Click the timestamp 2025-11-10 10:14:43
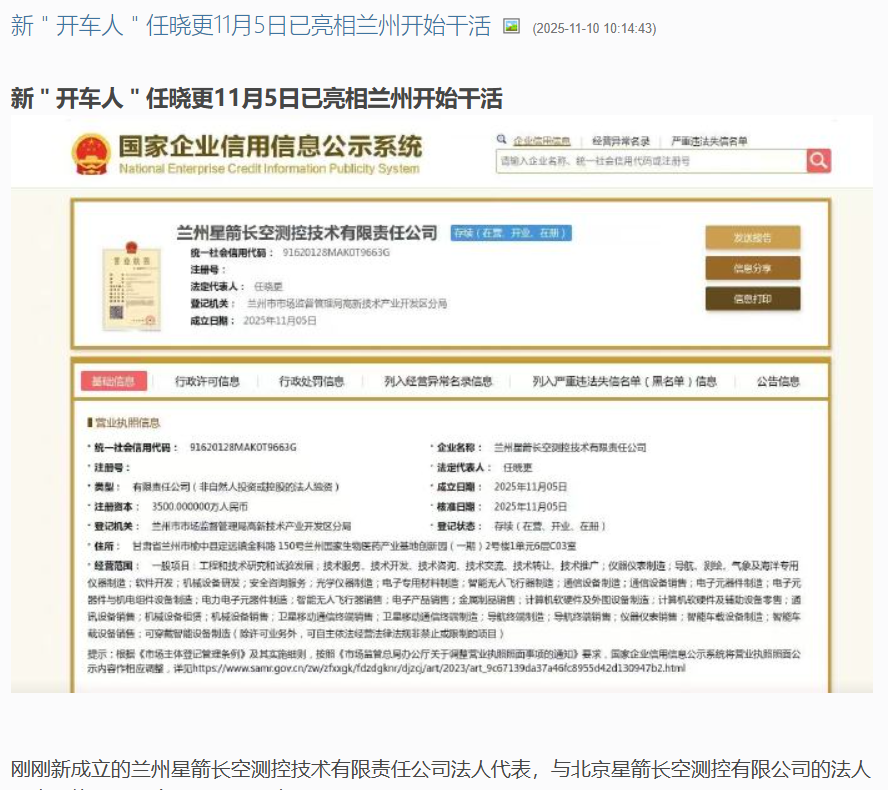Image resolution: width=888 pixels, height=790 pixels. click(x=594, y=28)
